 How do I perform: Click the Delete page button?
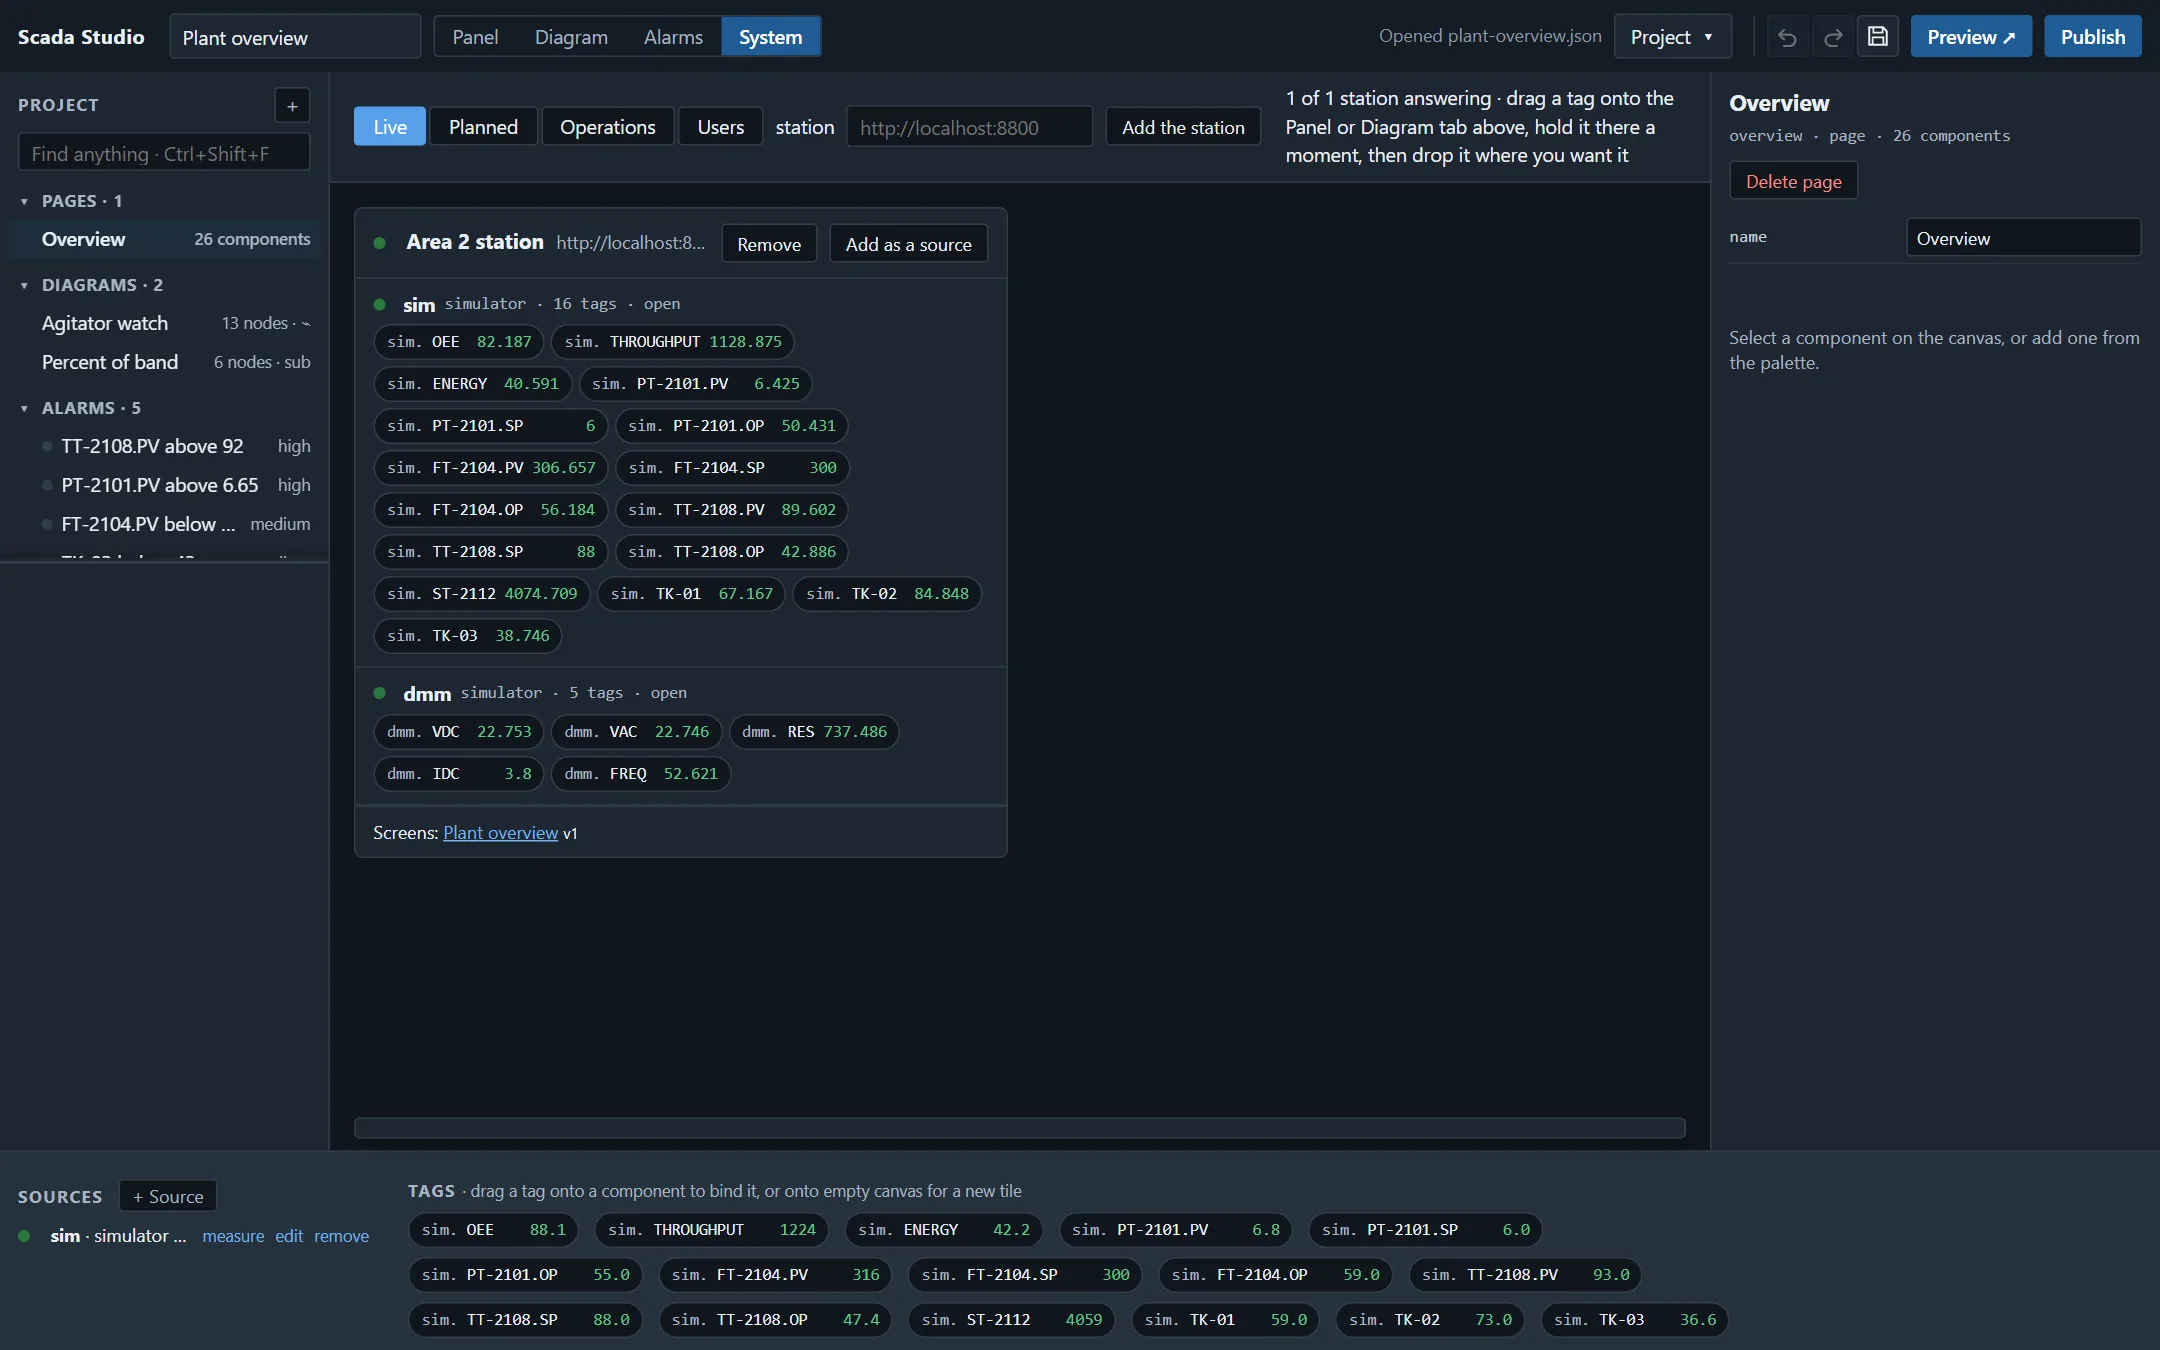click(1793, 181)
